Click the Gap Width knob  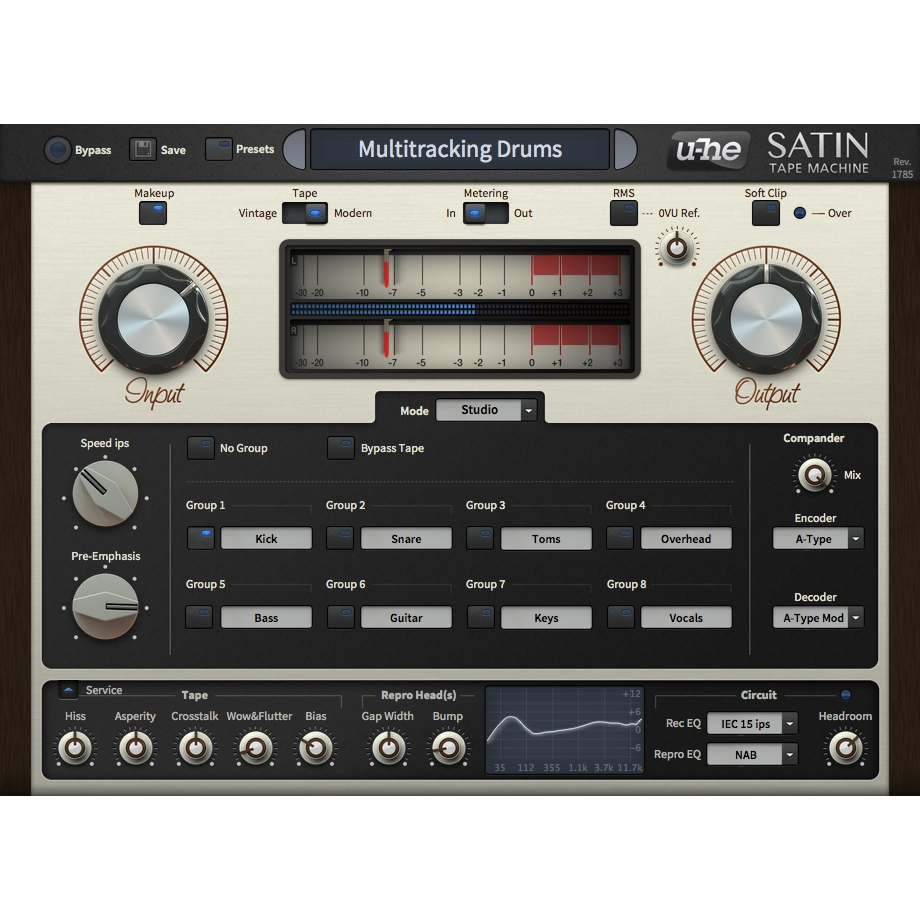pyautogui.click(x=388, y=748)
